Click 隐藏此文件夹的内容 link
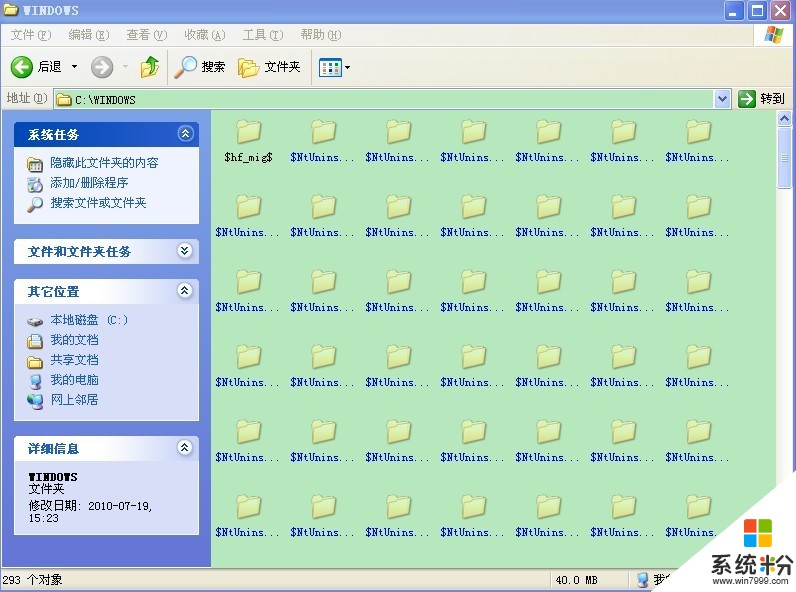 coord(104,162)
